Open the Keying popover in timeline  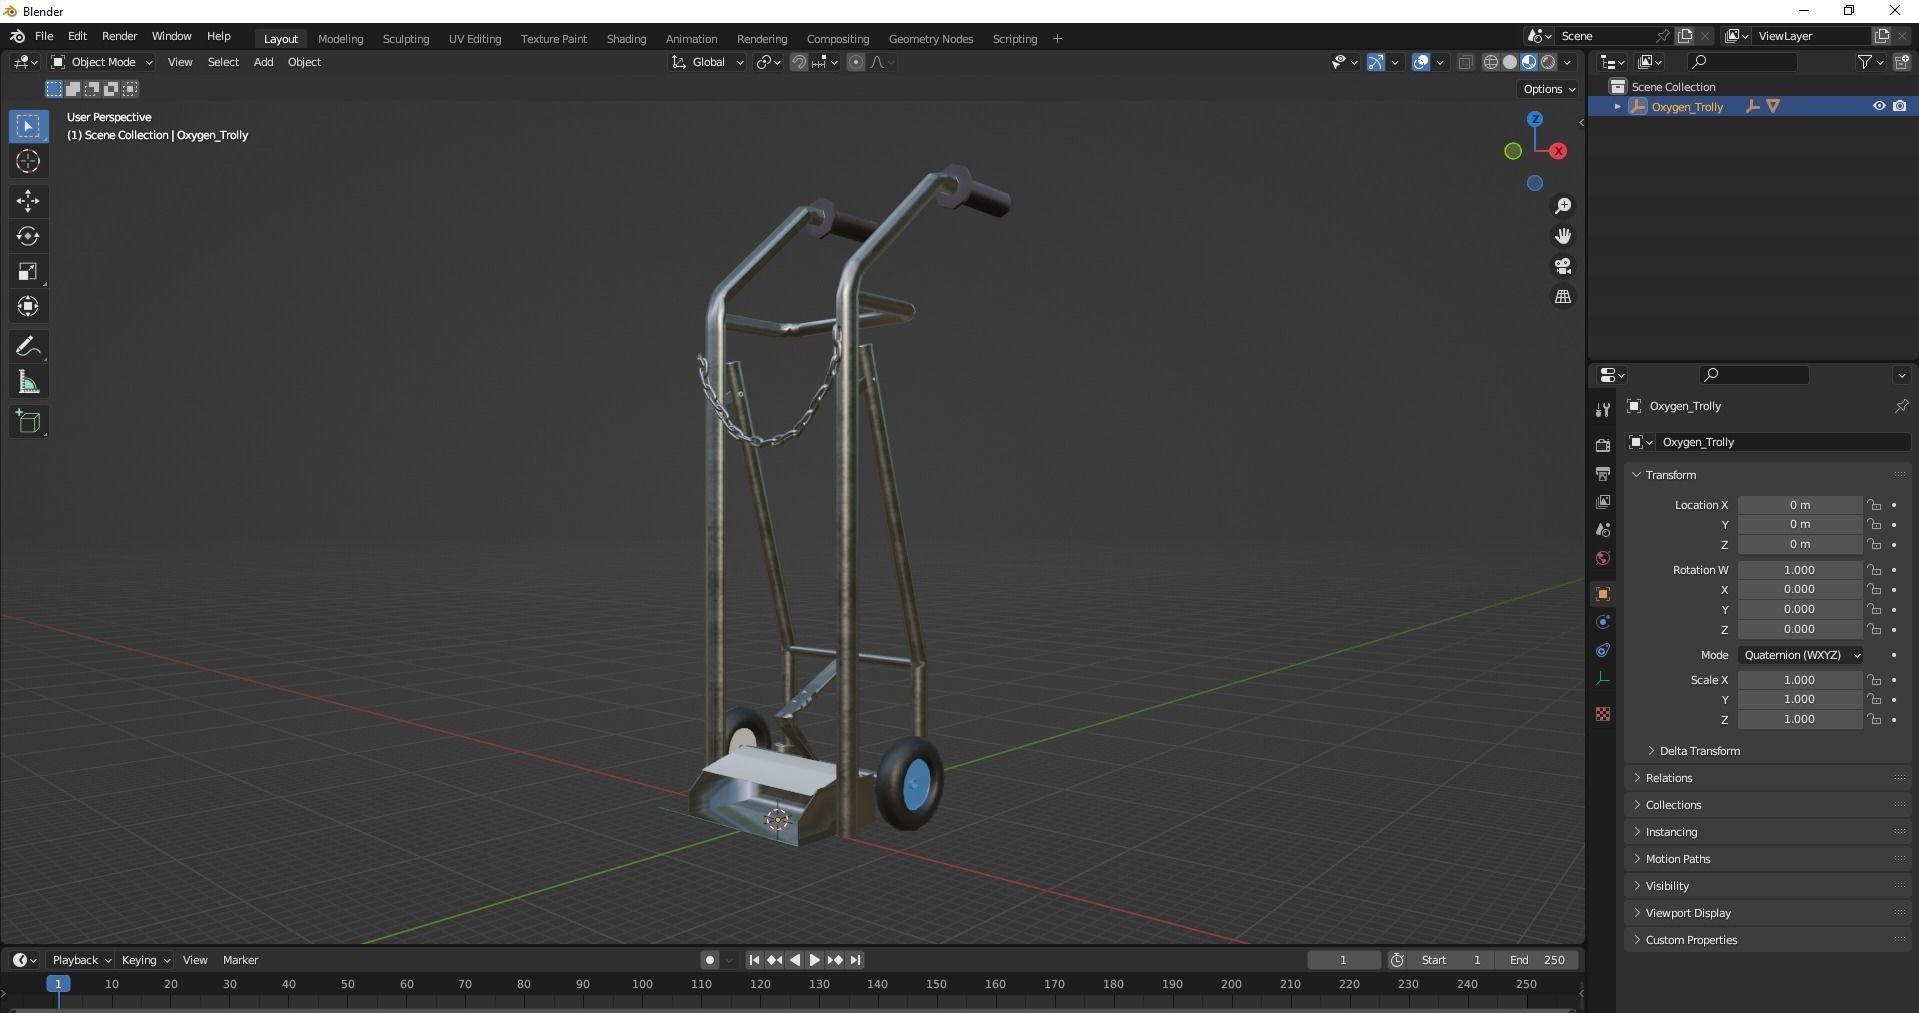pos(145,960)
